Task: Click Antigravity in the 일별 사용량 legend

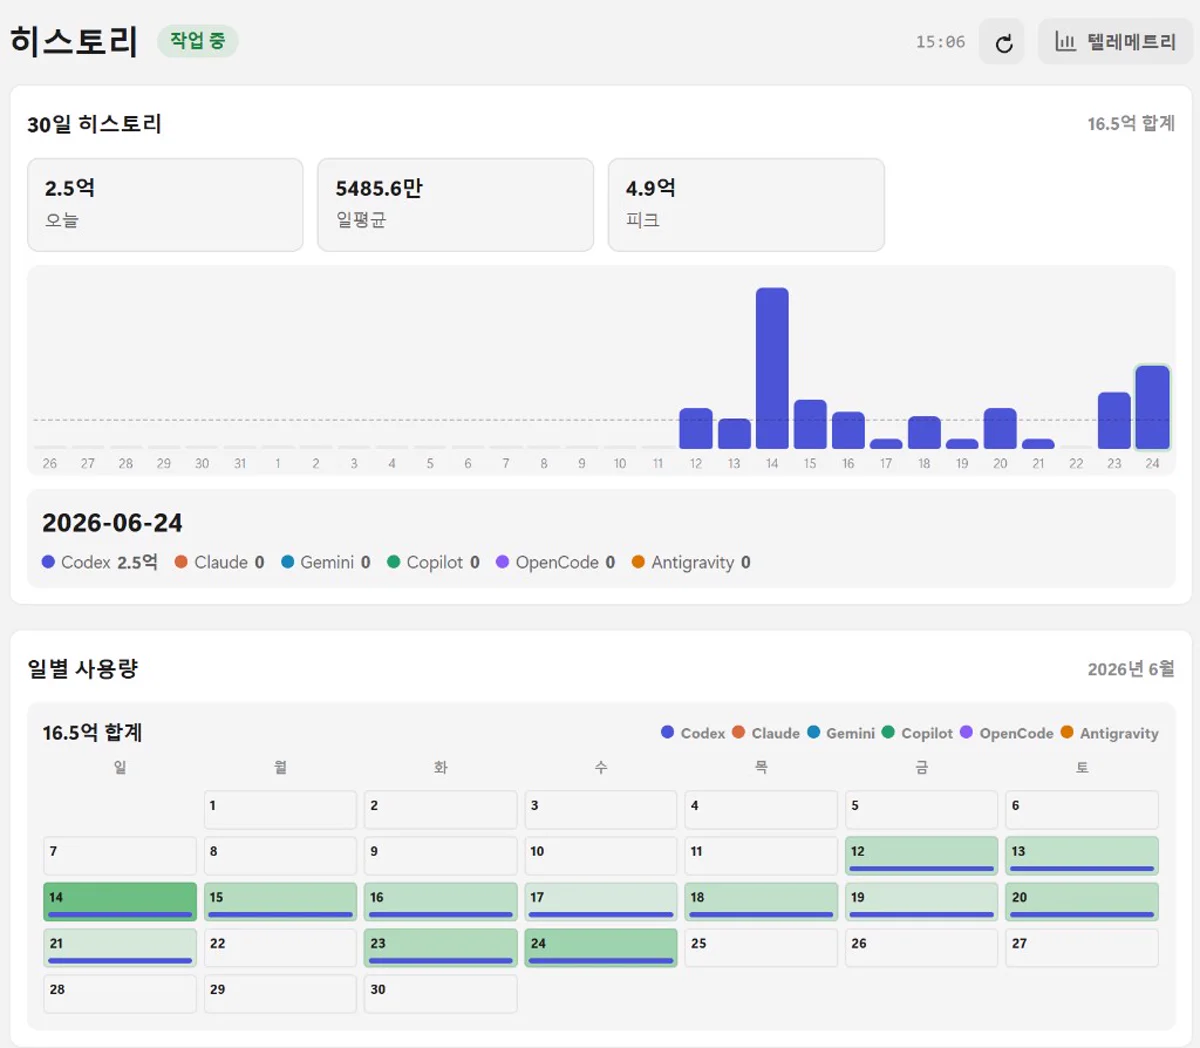Action: click(1110, 733)
